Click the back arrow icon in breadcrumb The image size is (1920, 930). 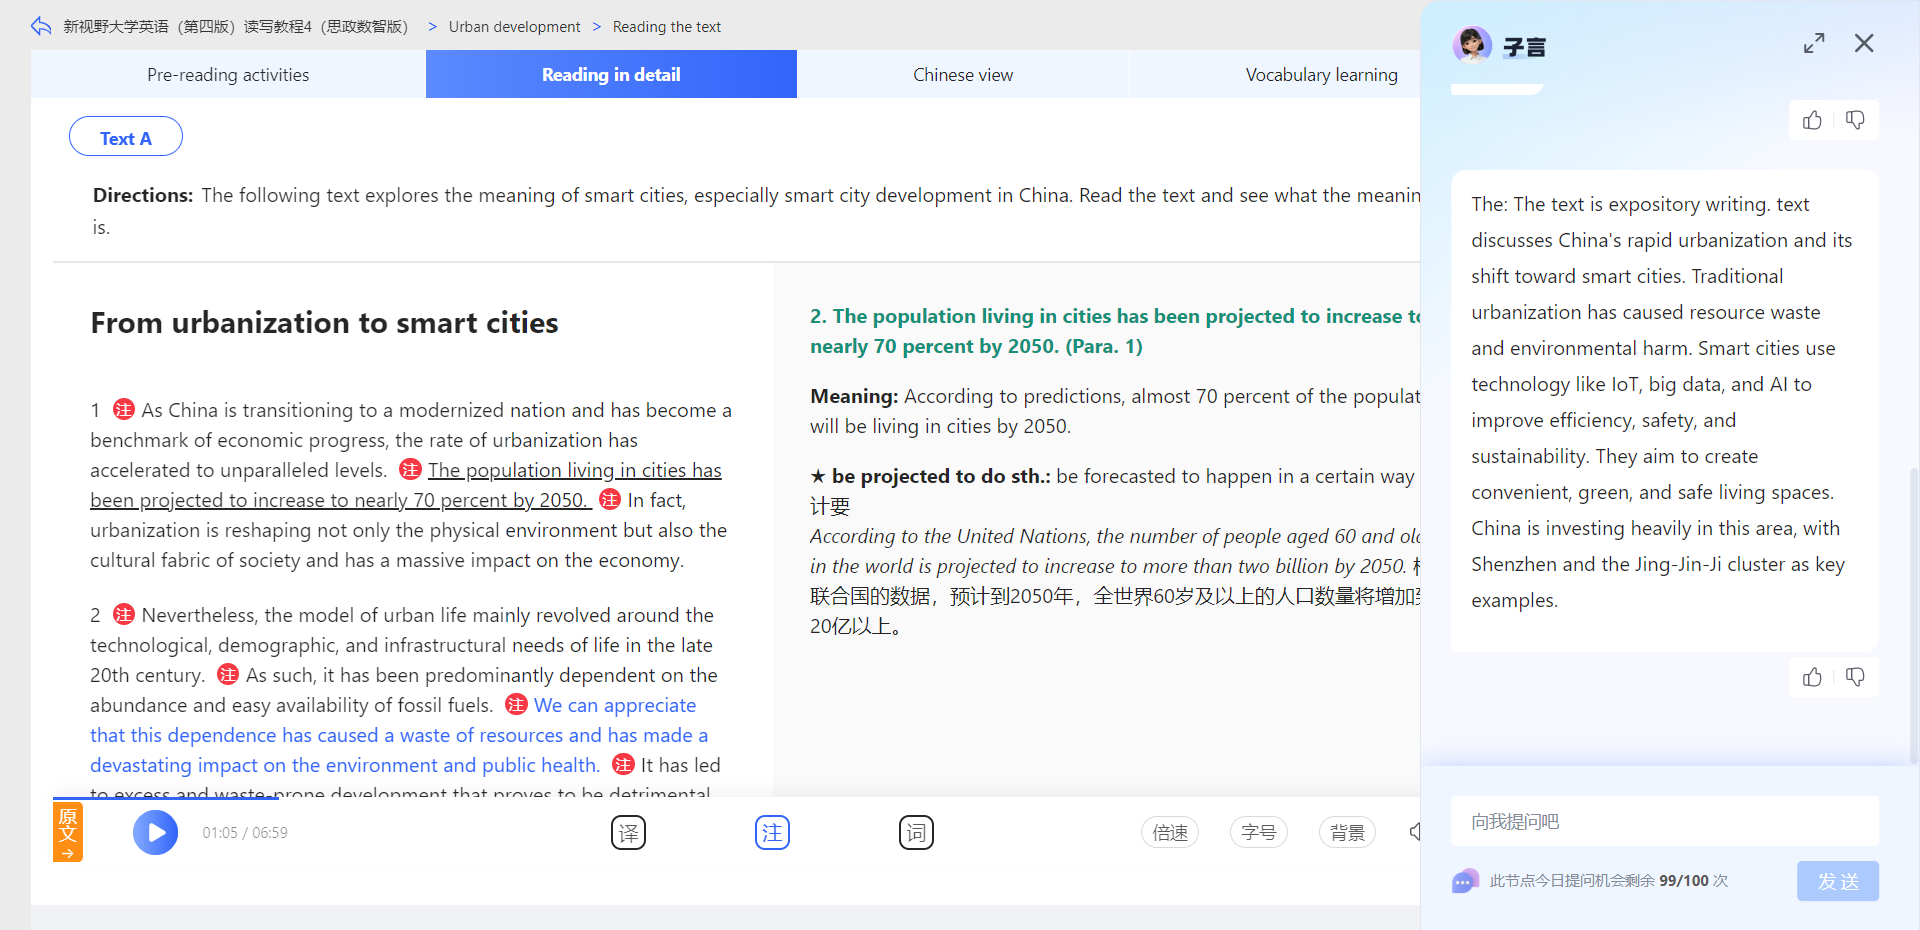coord(41,26)
